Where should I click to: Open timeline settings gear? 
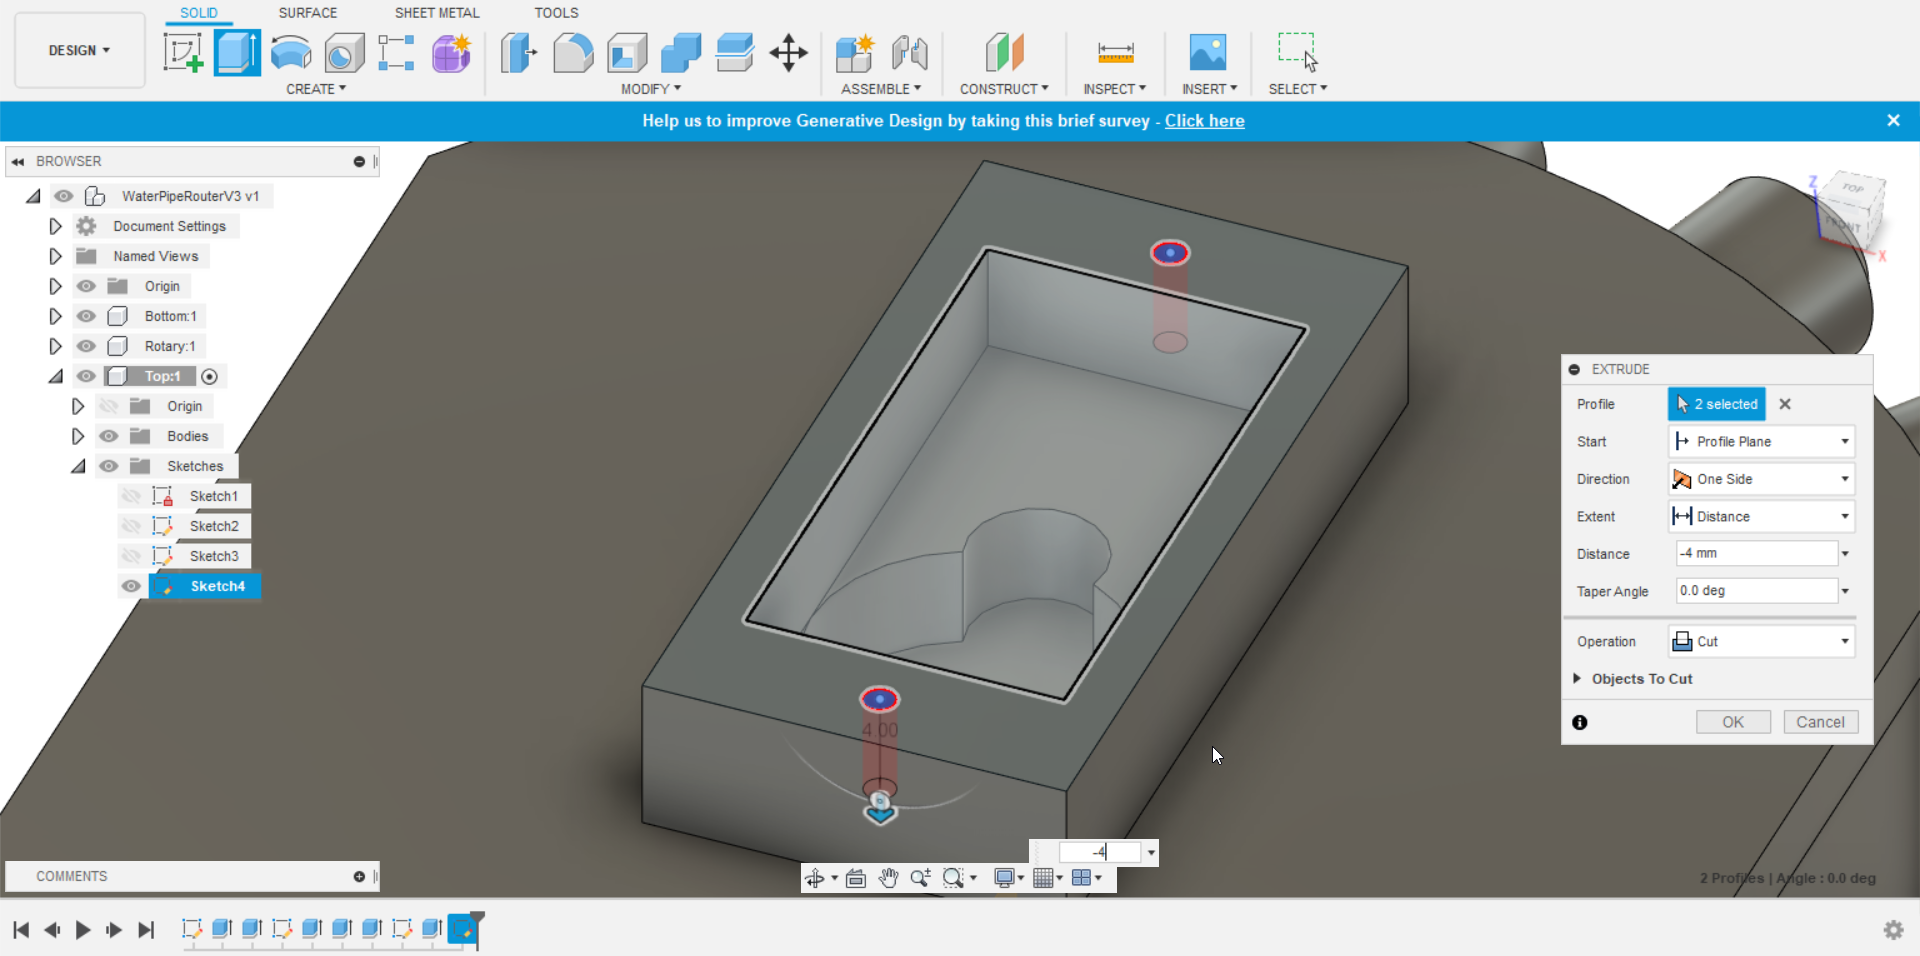1894,930
